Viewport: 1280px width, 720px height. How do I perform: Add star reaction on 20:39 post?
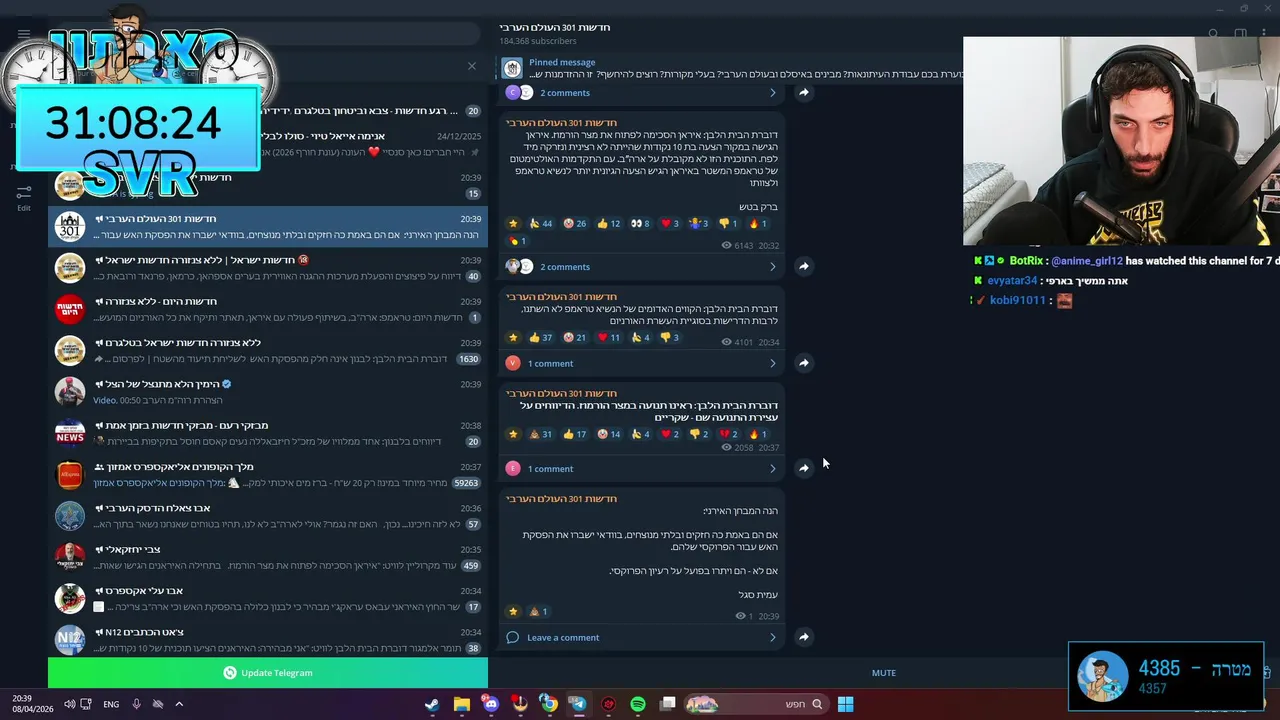pyautogui.click(x=514, y=611)
